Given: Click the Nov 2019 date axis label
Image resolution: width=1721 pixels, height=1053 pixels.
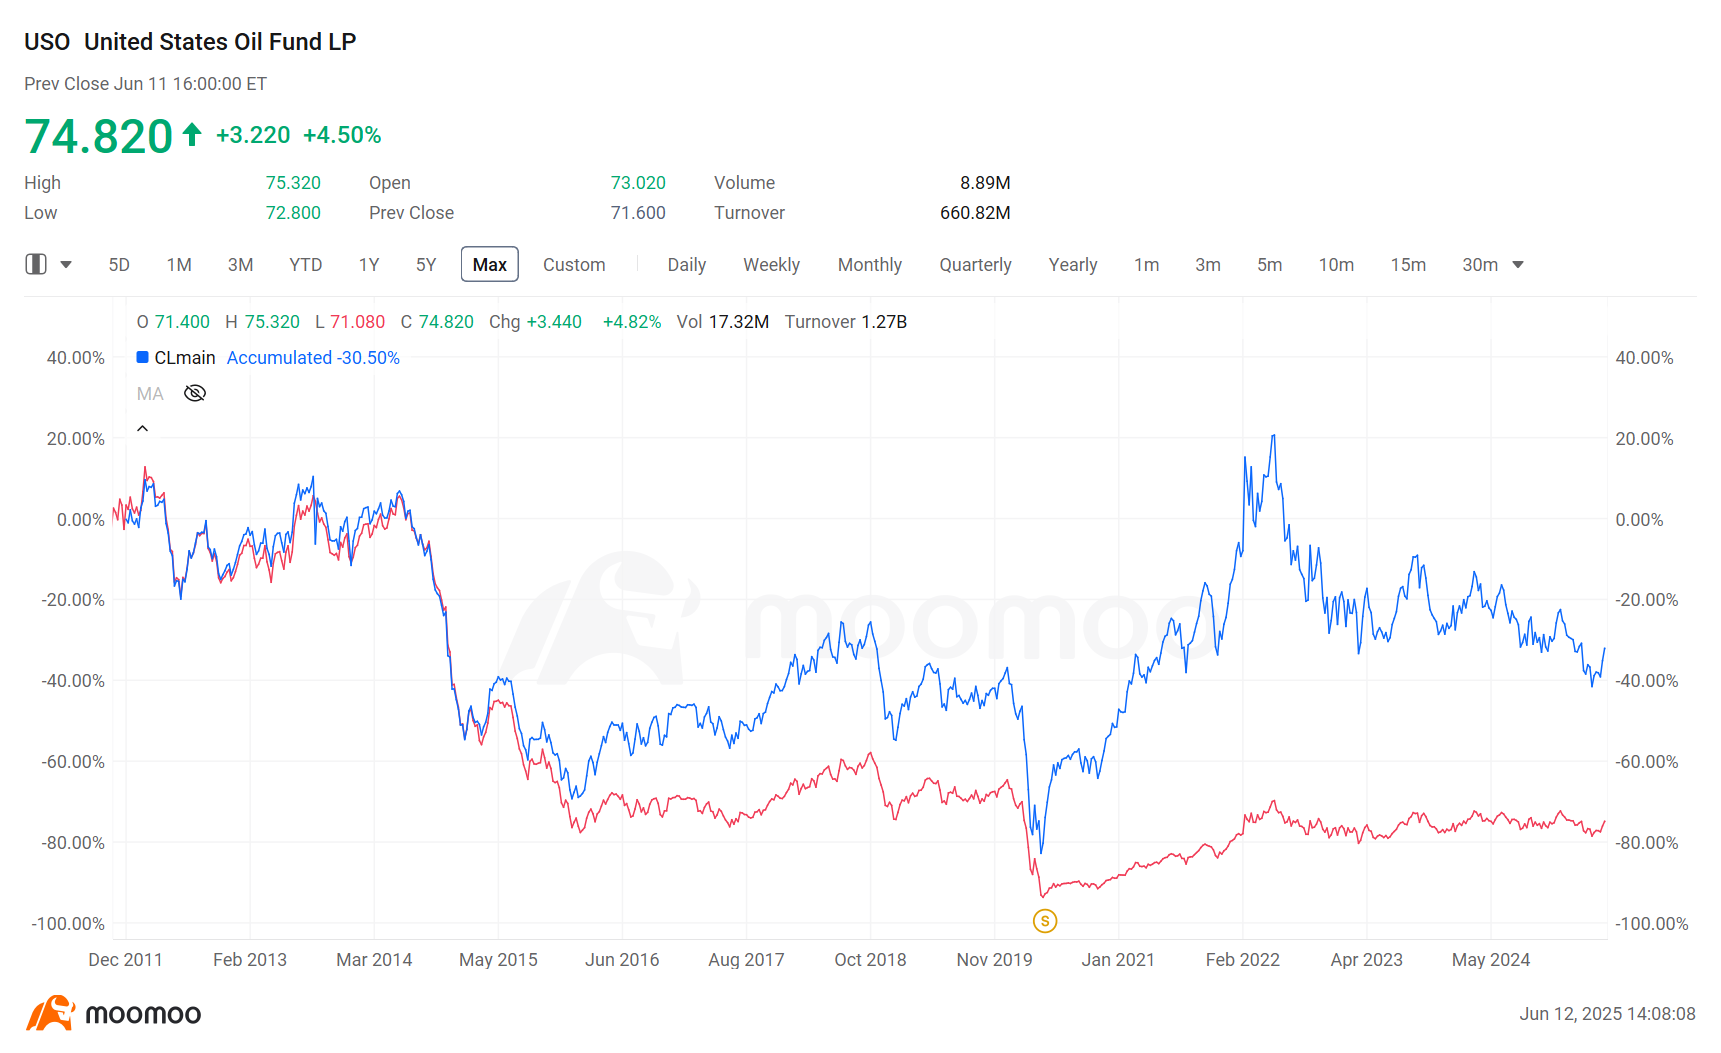Looking at the screenshot, I should [994, 960].
